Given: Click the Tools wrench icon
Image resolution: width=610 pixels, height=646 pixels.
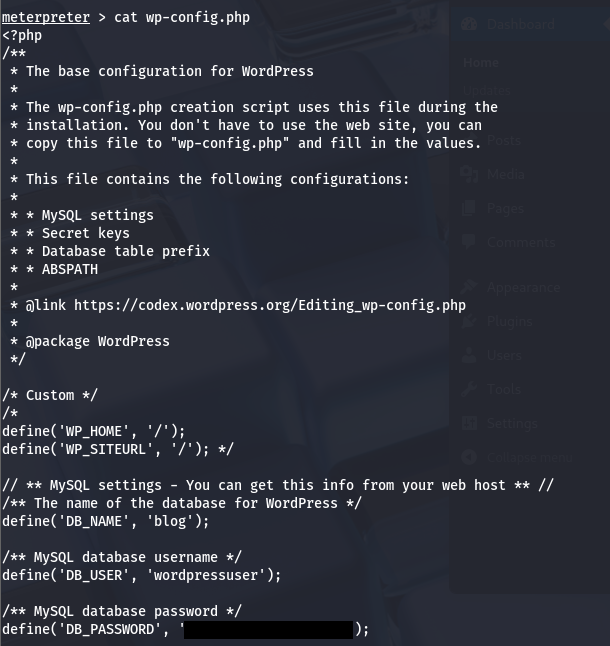Looking at the screenshot, I should (x=470, y=390).
